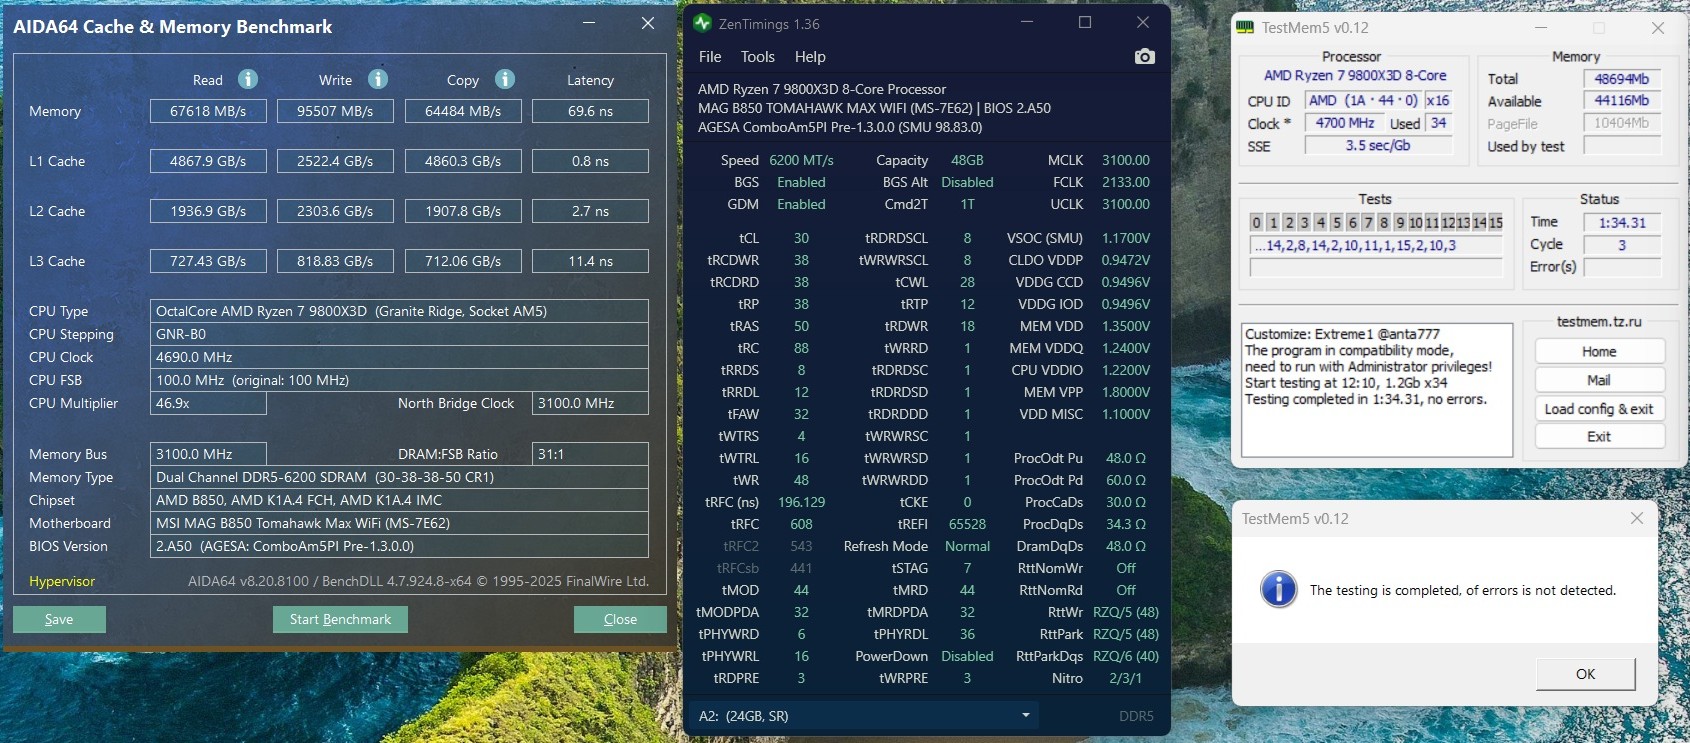Click the L1 Cache Read field 4867.9 GB/s

click(208, 161)
